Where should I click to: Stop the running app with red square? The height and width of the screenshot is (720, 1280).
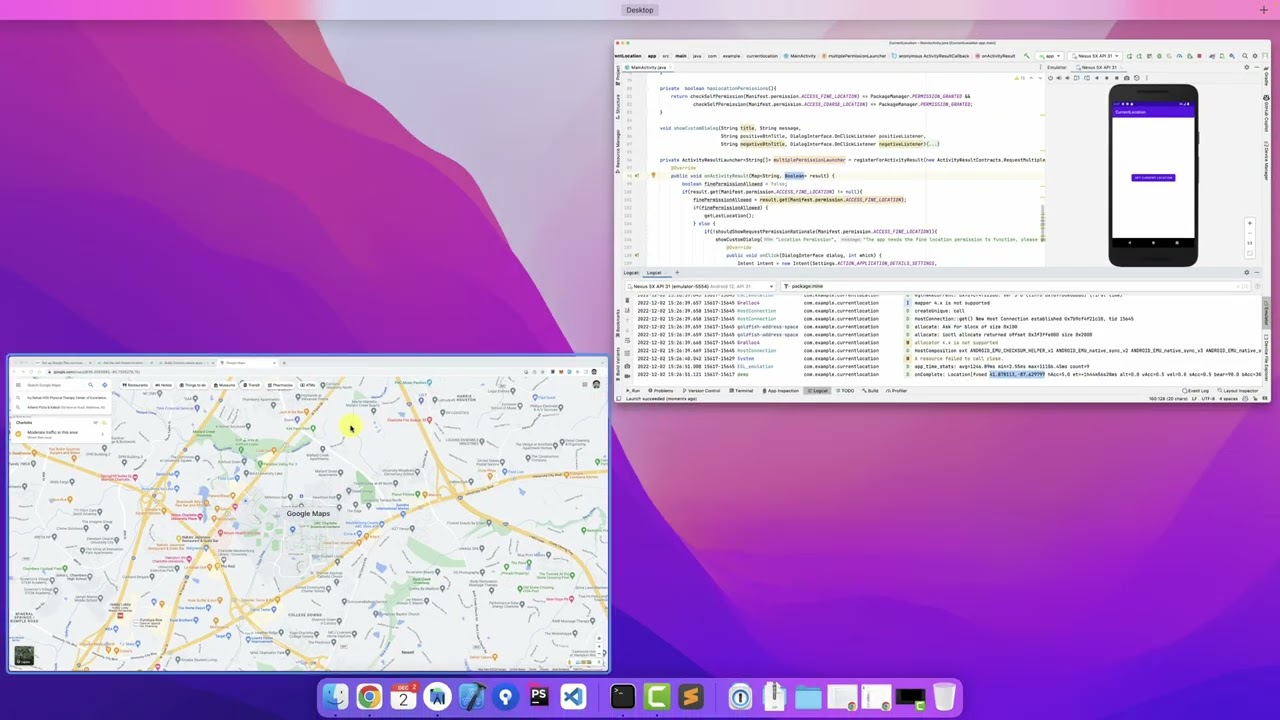pos(1199,56)
